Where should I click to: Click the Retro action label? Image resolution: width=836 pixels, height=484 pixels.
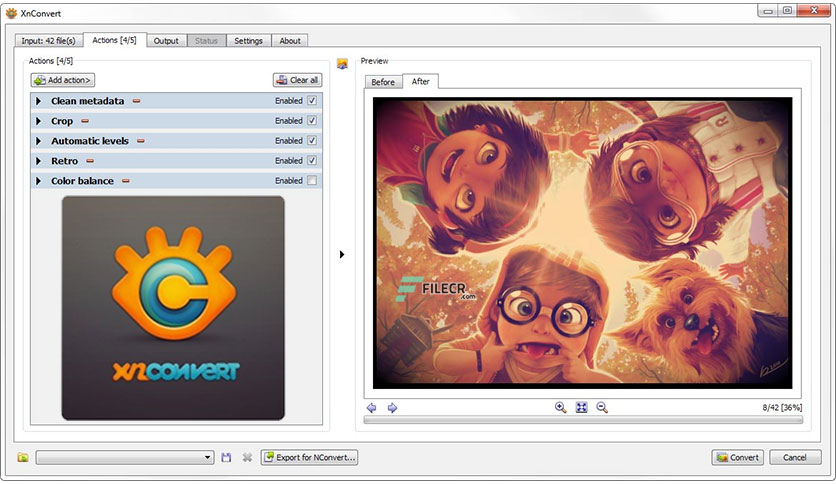(x=65, y=161)
